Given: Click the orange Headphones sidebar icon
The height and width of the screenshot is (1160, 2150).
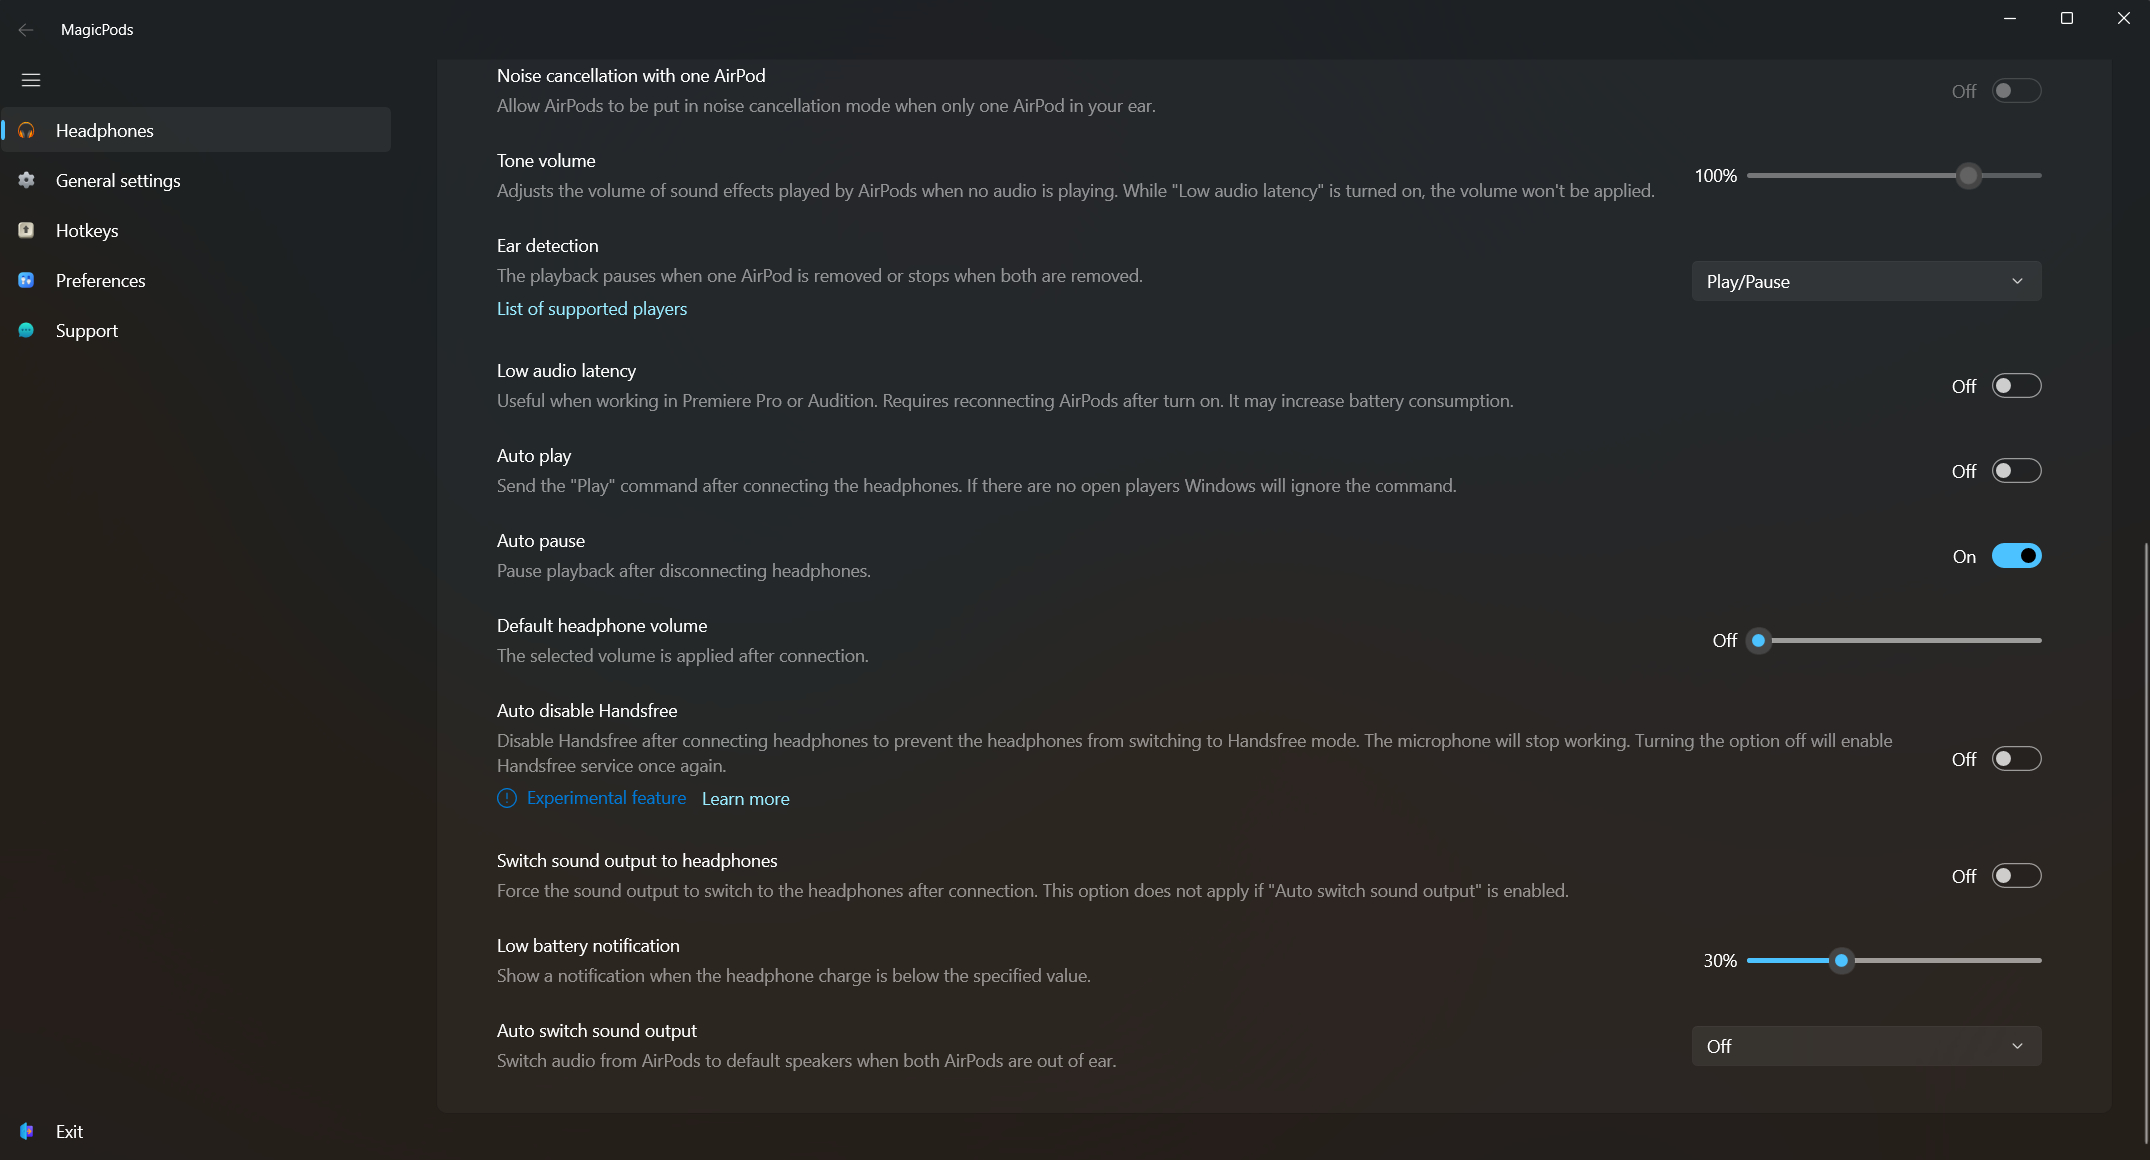Looking at the screenshot, I should (x=26, y=130).
